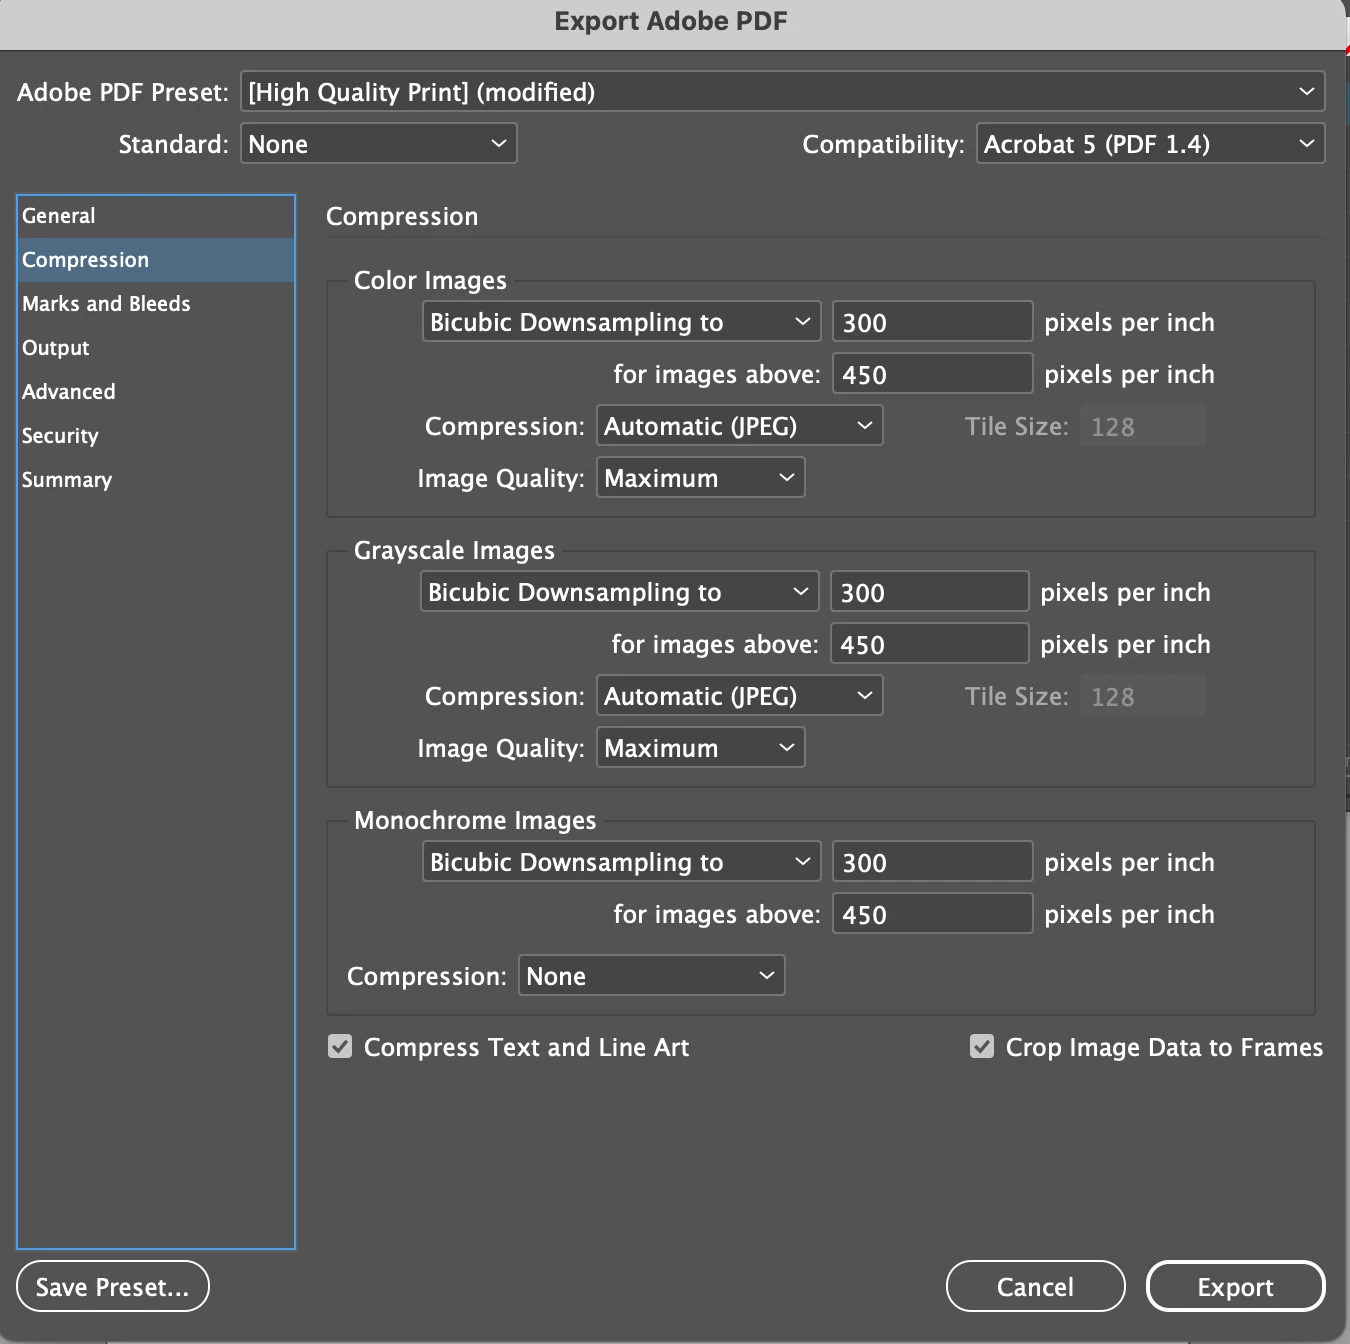Open the Compatibility dropdown showing Acrobat 5
This screenshot has width=1350, height=1344.
(1150, 143)
